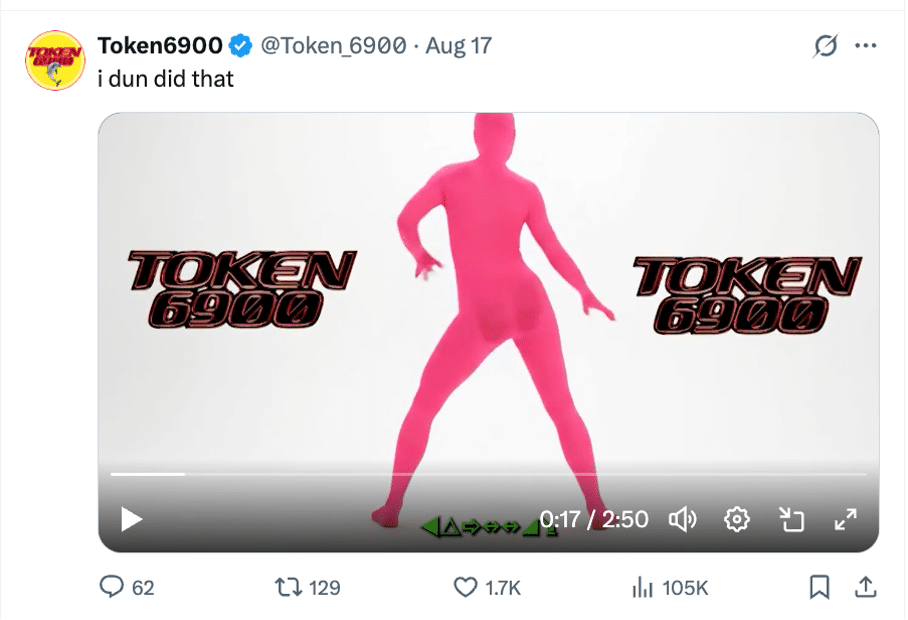Click the Token6900 display name
The height and width of the screenshot is (620, 908).
(x=161, y=43)
